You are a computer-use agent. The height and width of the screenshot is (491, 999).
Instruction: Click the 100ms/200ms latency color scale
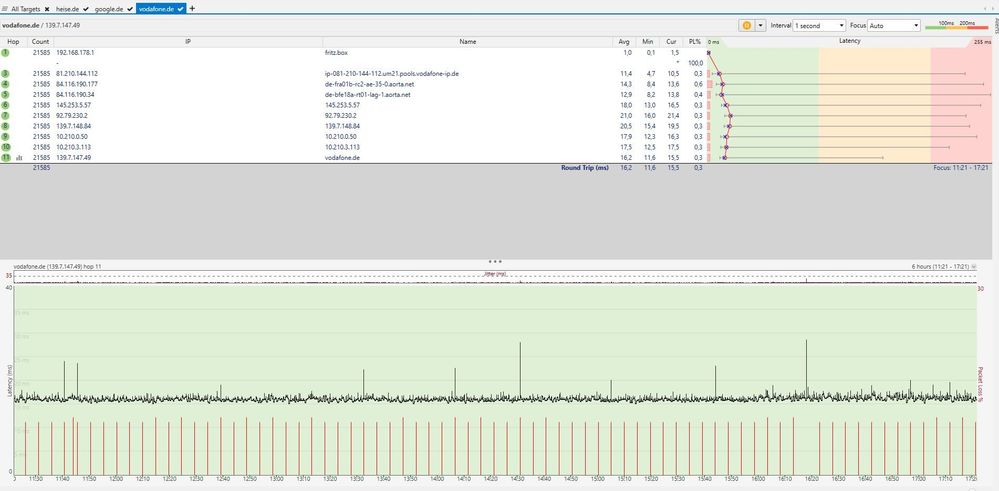tap(957, 25)
